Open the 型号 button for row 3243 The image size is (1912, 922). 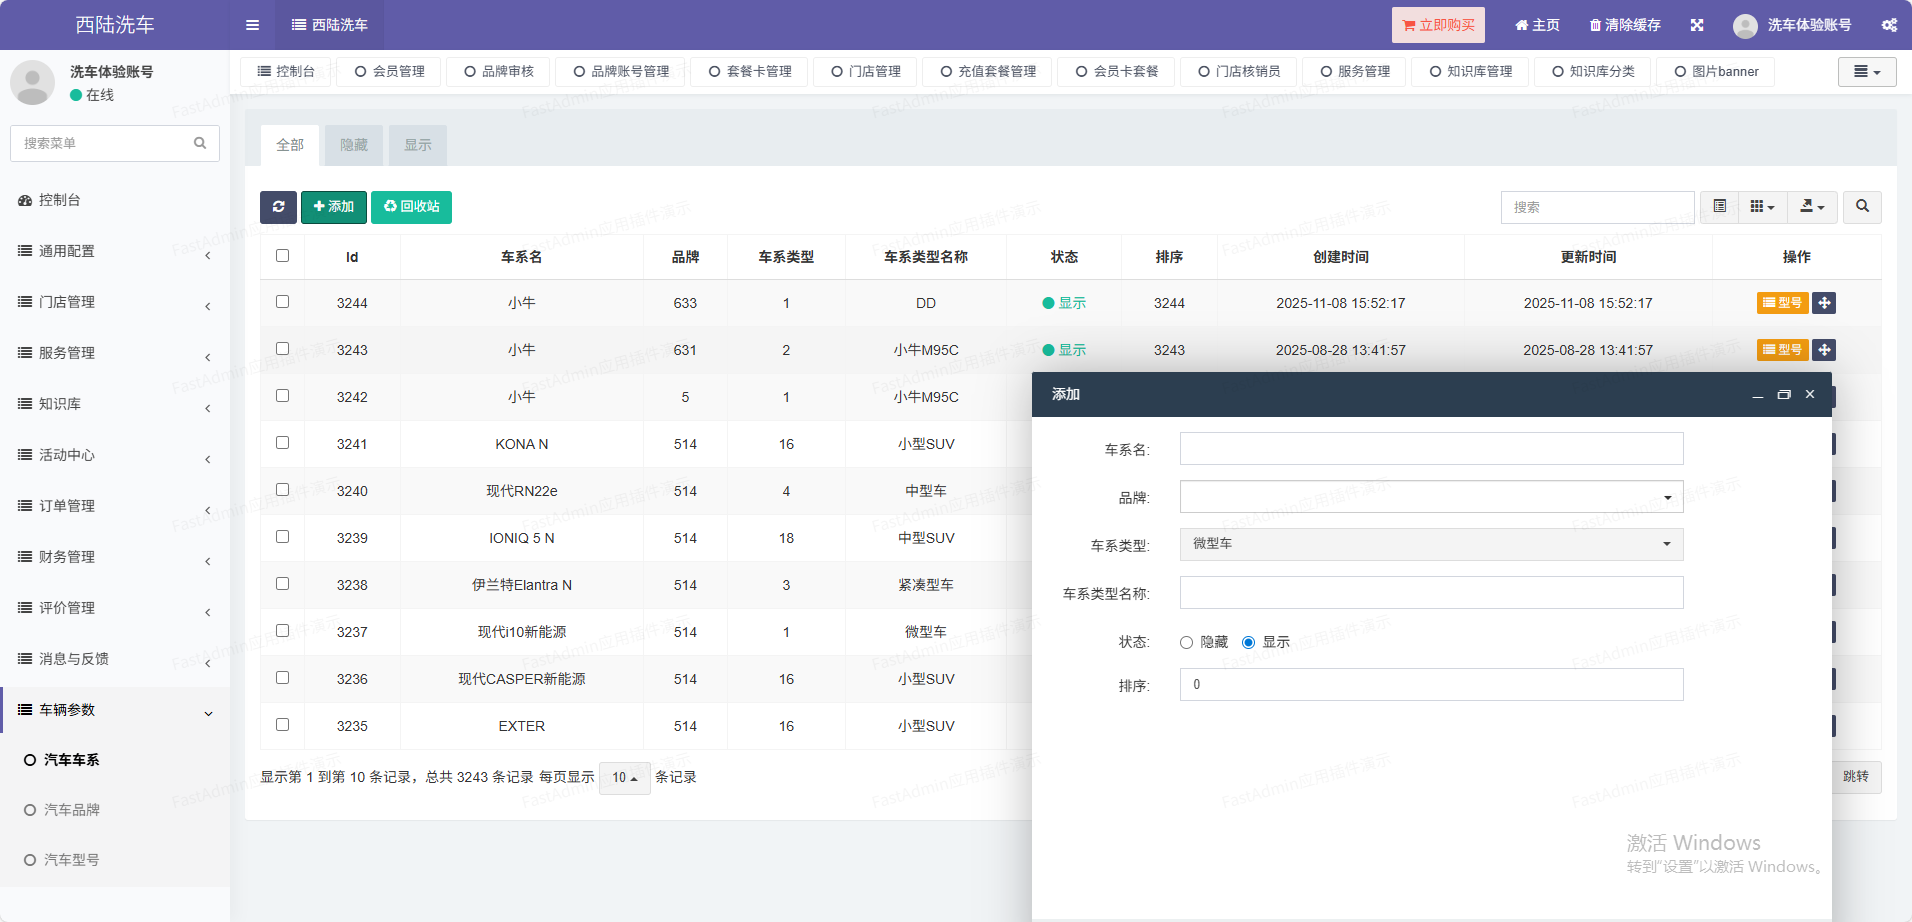(x=1782, y=350)
